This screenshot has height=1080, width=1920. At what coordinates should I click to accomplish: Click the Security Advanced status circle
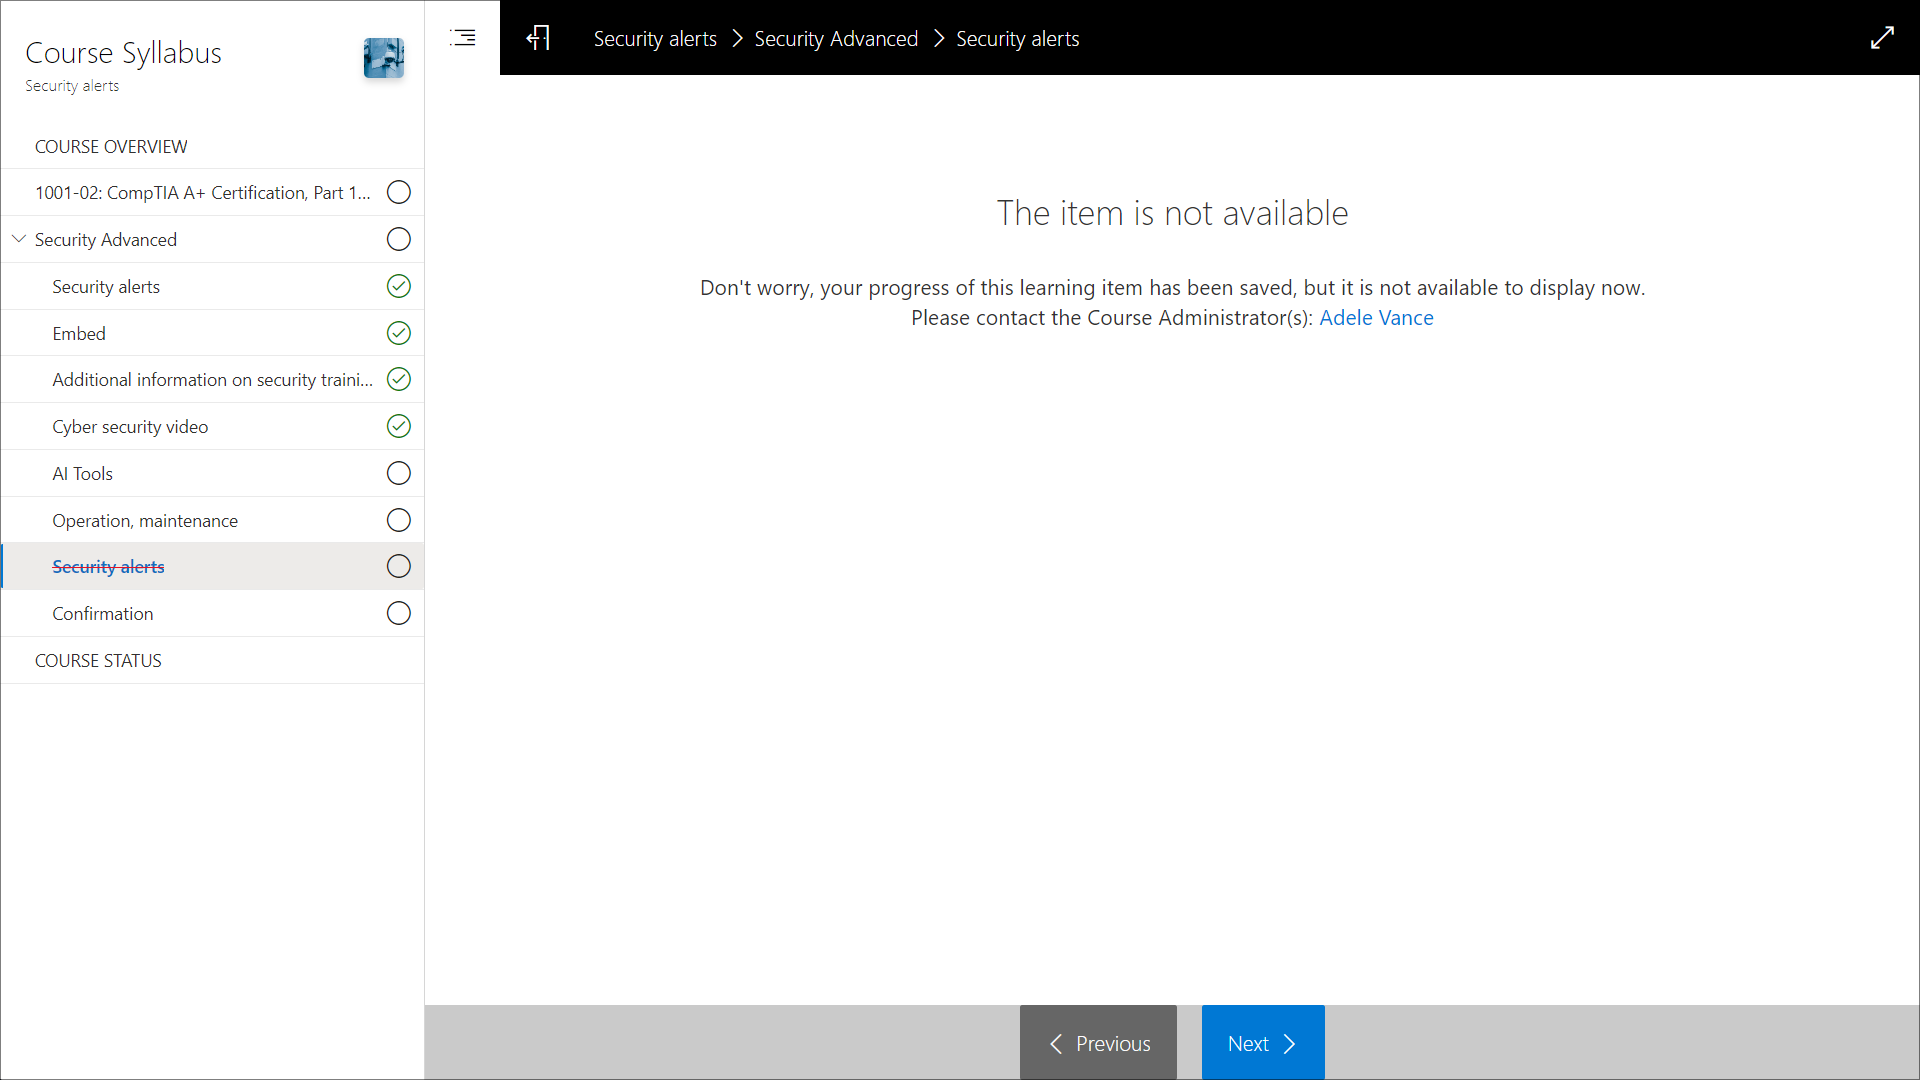click(398, 239)
